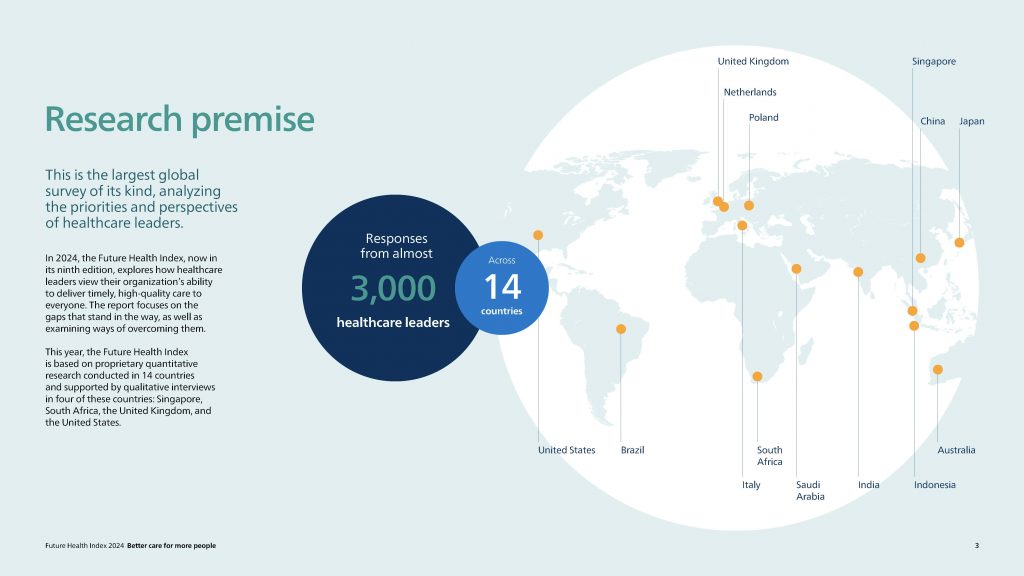Click the orange marker for India
Image resolution: width=1024 pixels, height=576 pixels.
858,272
